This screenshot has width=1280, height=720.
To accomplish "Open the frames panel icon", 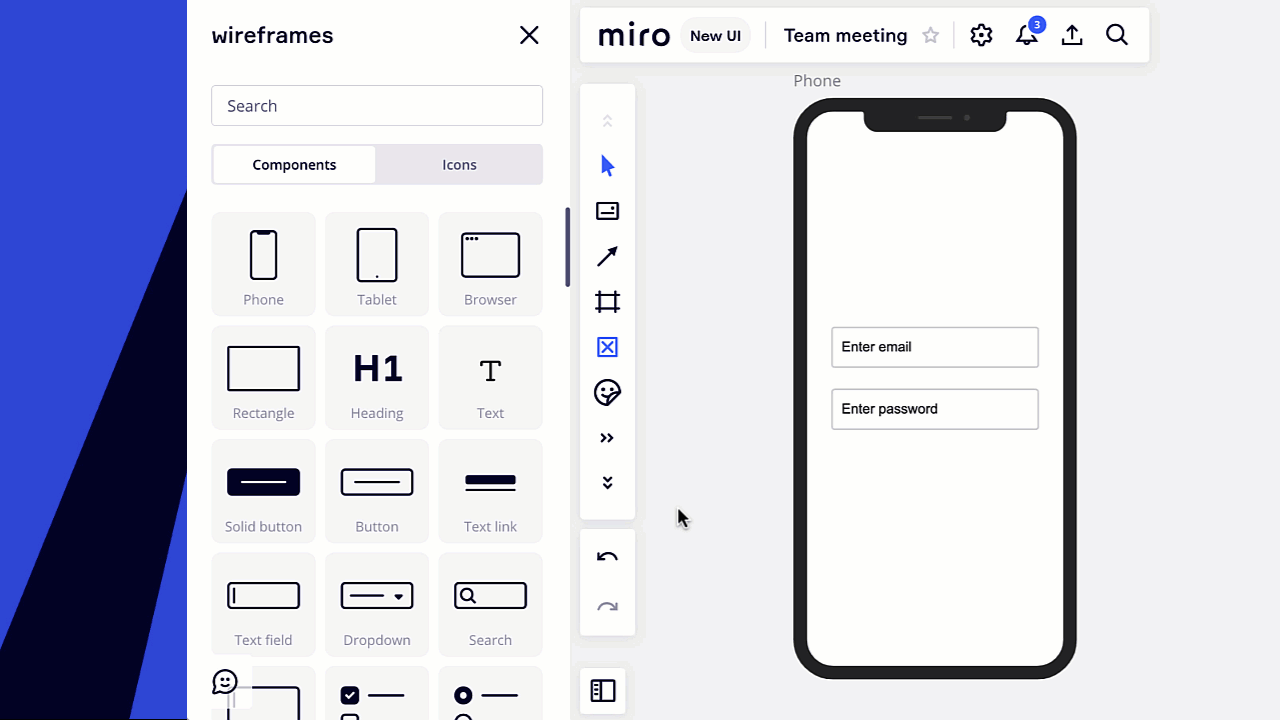I will click(603, 691).
